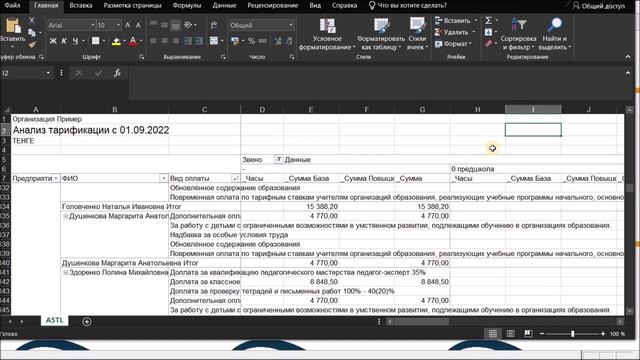Open Cell Styles (Стили ячеек)
Image resolution: width=640 pixels, height=360 pixels.
pyautogui.click(x=417, y=34)
